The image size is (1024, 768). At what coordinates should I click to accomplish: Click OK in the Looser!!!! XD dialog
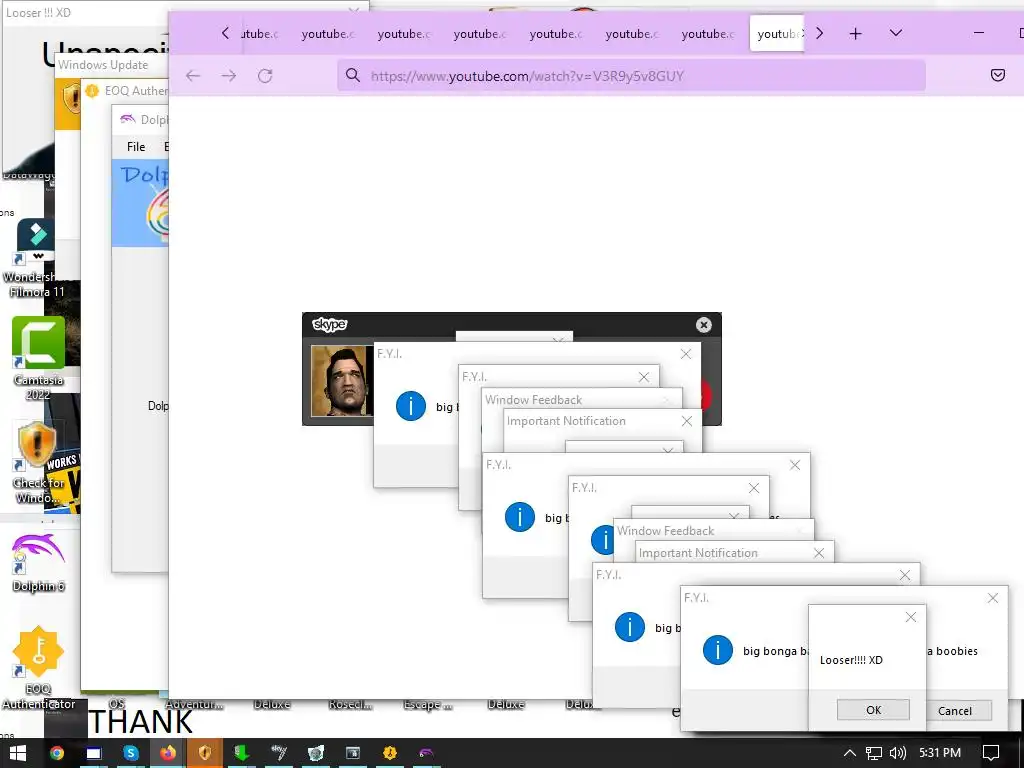coord(873,710)
